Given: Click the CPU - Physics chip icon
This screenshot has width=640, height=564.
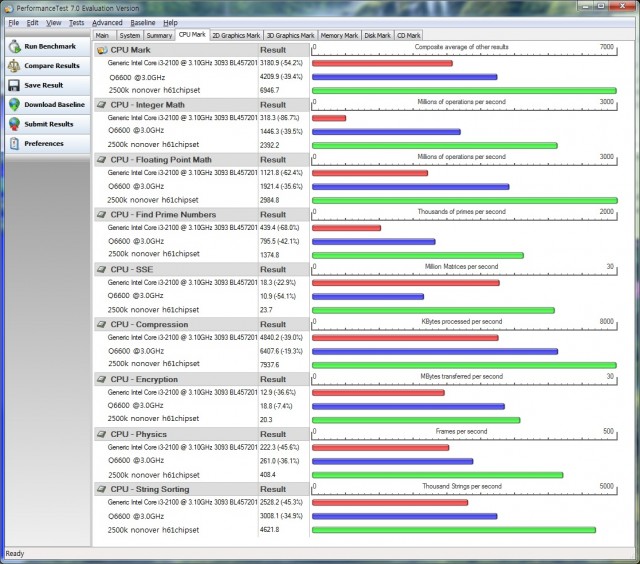Looking at the screenshot, I should [x=102, y=434].
